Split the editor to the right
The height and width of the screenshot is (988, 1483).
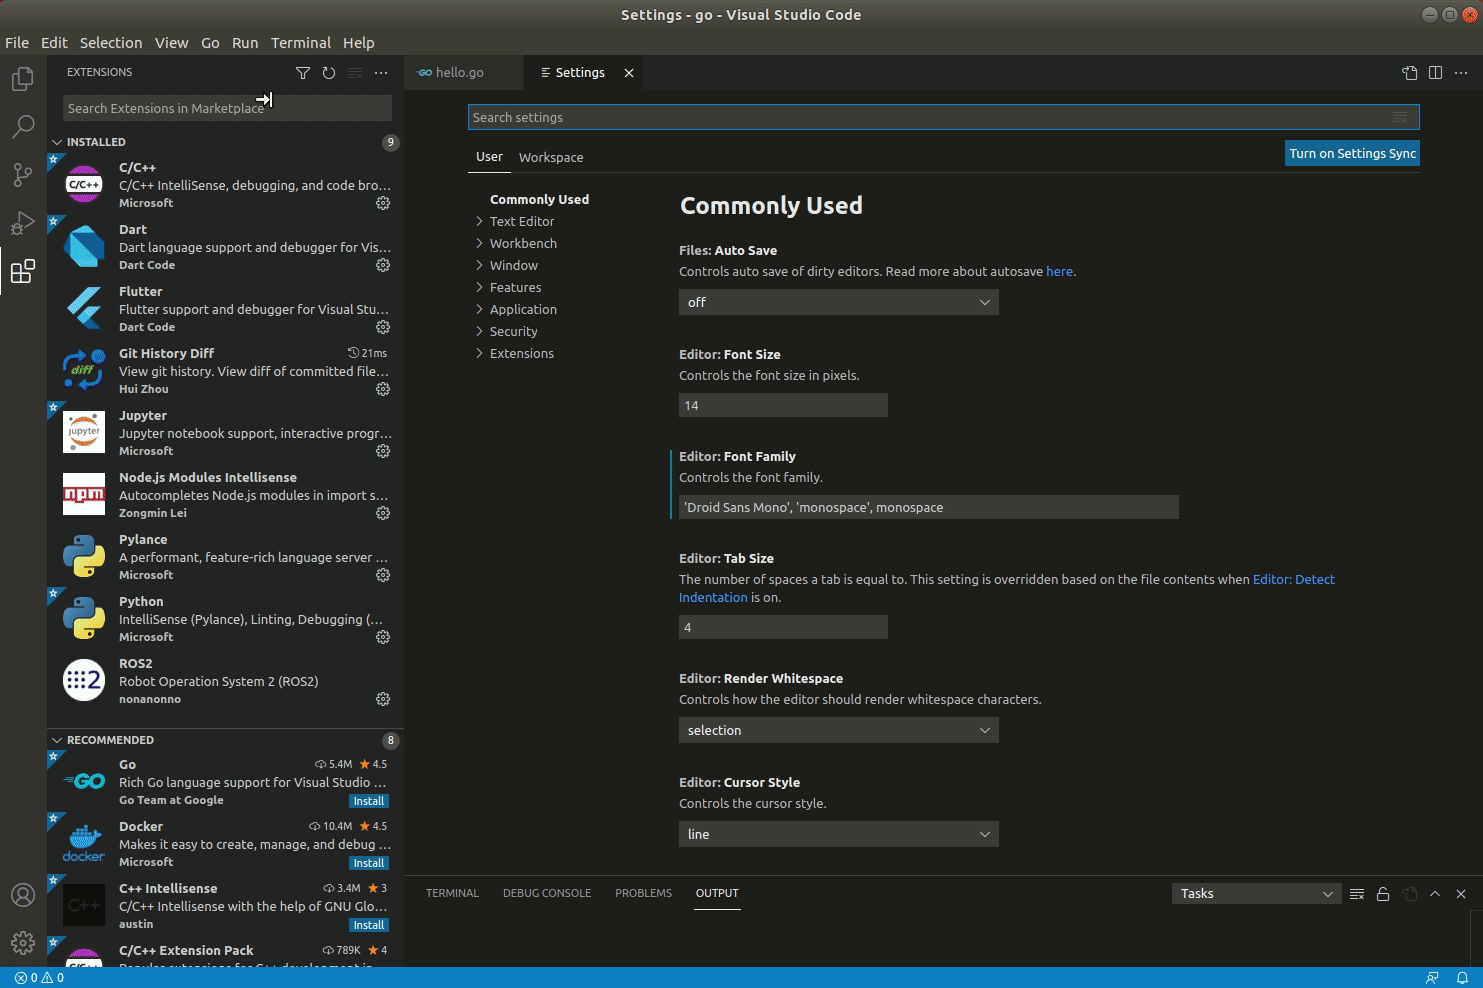(x=1436, y=73)
